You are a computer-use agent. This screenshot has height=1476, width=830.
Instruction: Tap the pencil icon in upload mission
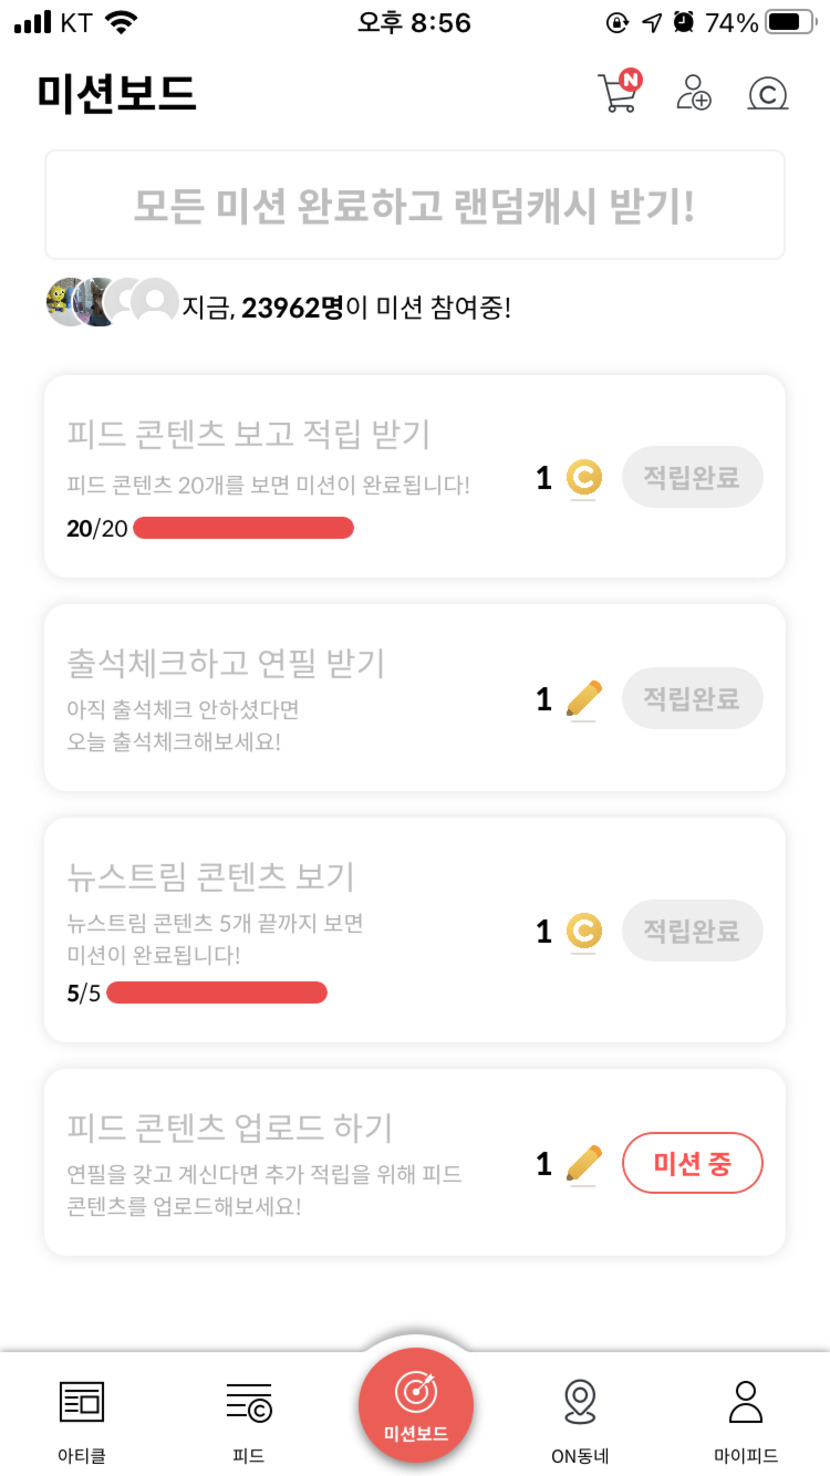pyautogui.click(x=584, y=1163)
